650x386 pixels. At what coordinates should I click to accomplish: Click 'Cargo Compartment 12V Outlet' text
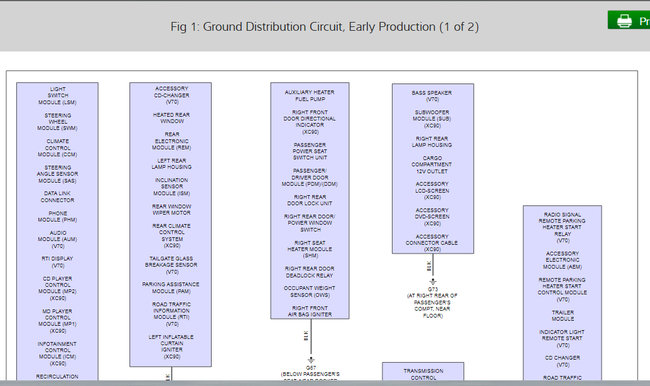[432, 165]
